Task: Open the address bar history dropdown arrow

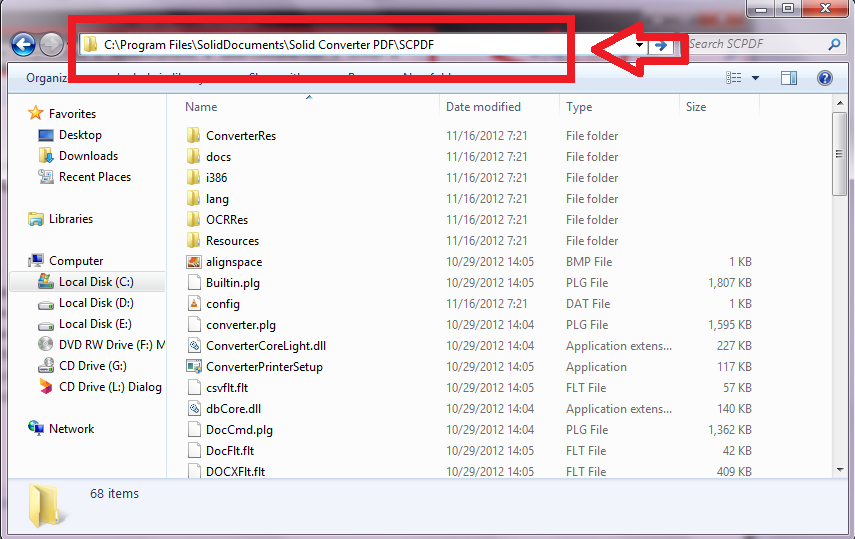Action: (639, 45)
